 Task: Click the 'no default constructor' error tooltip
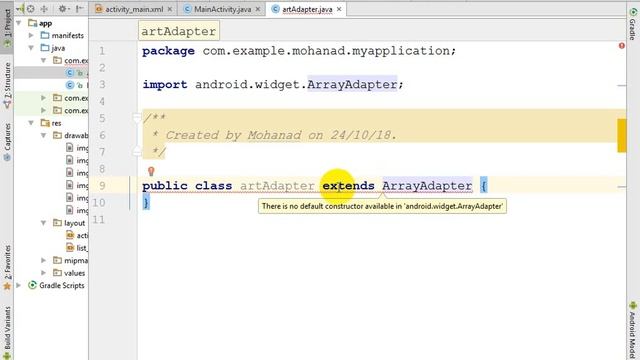382,206
